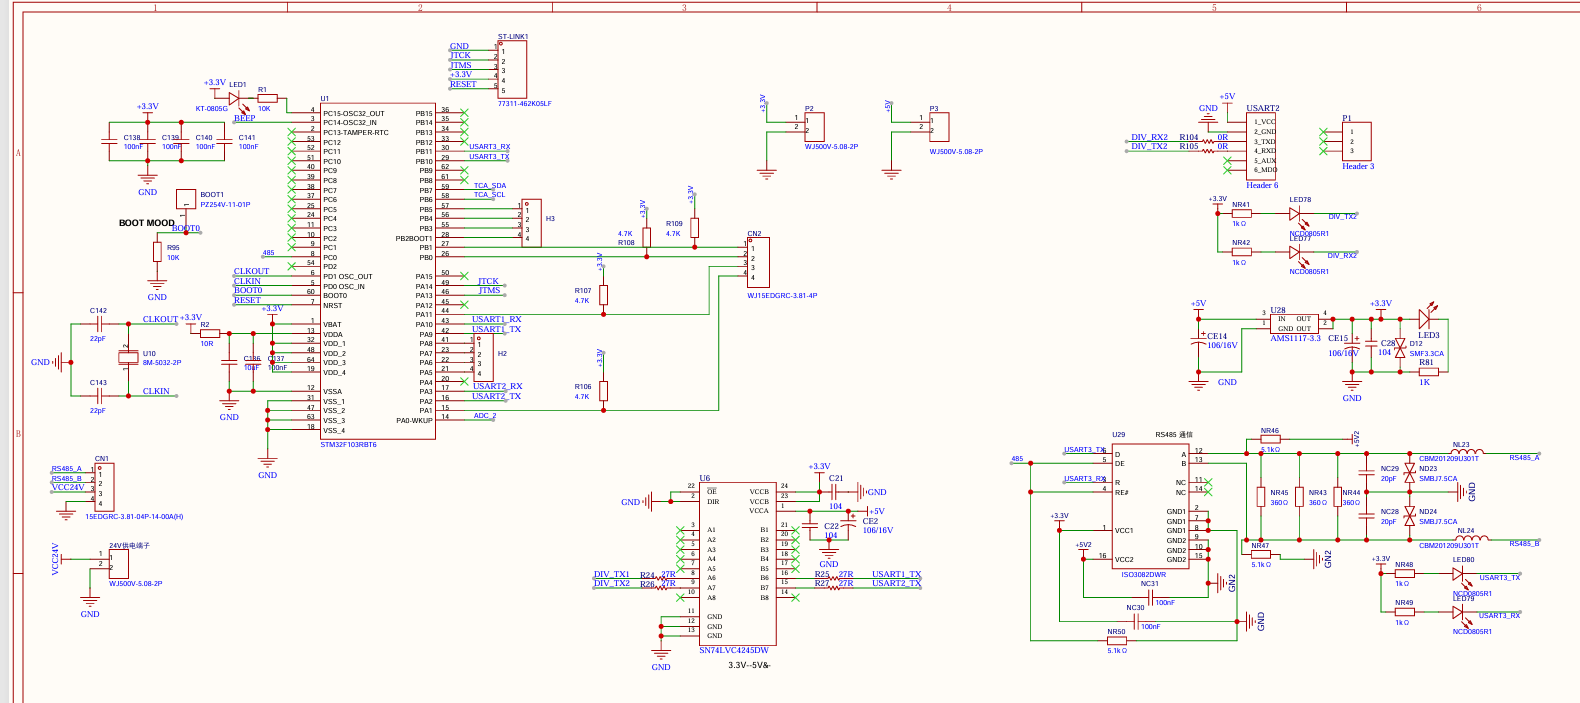
Task: Select the NL23 inductor on RS485_A line
Action: coord(1466,452)
